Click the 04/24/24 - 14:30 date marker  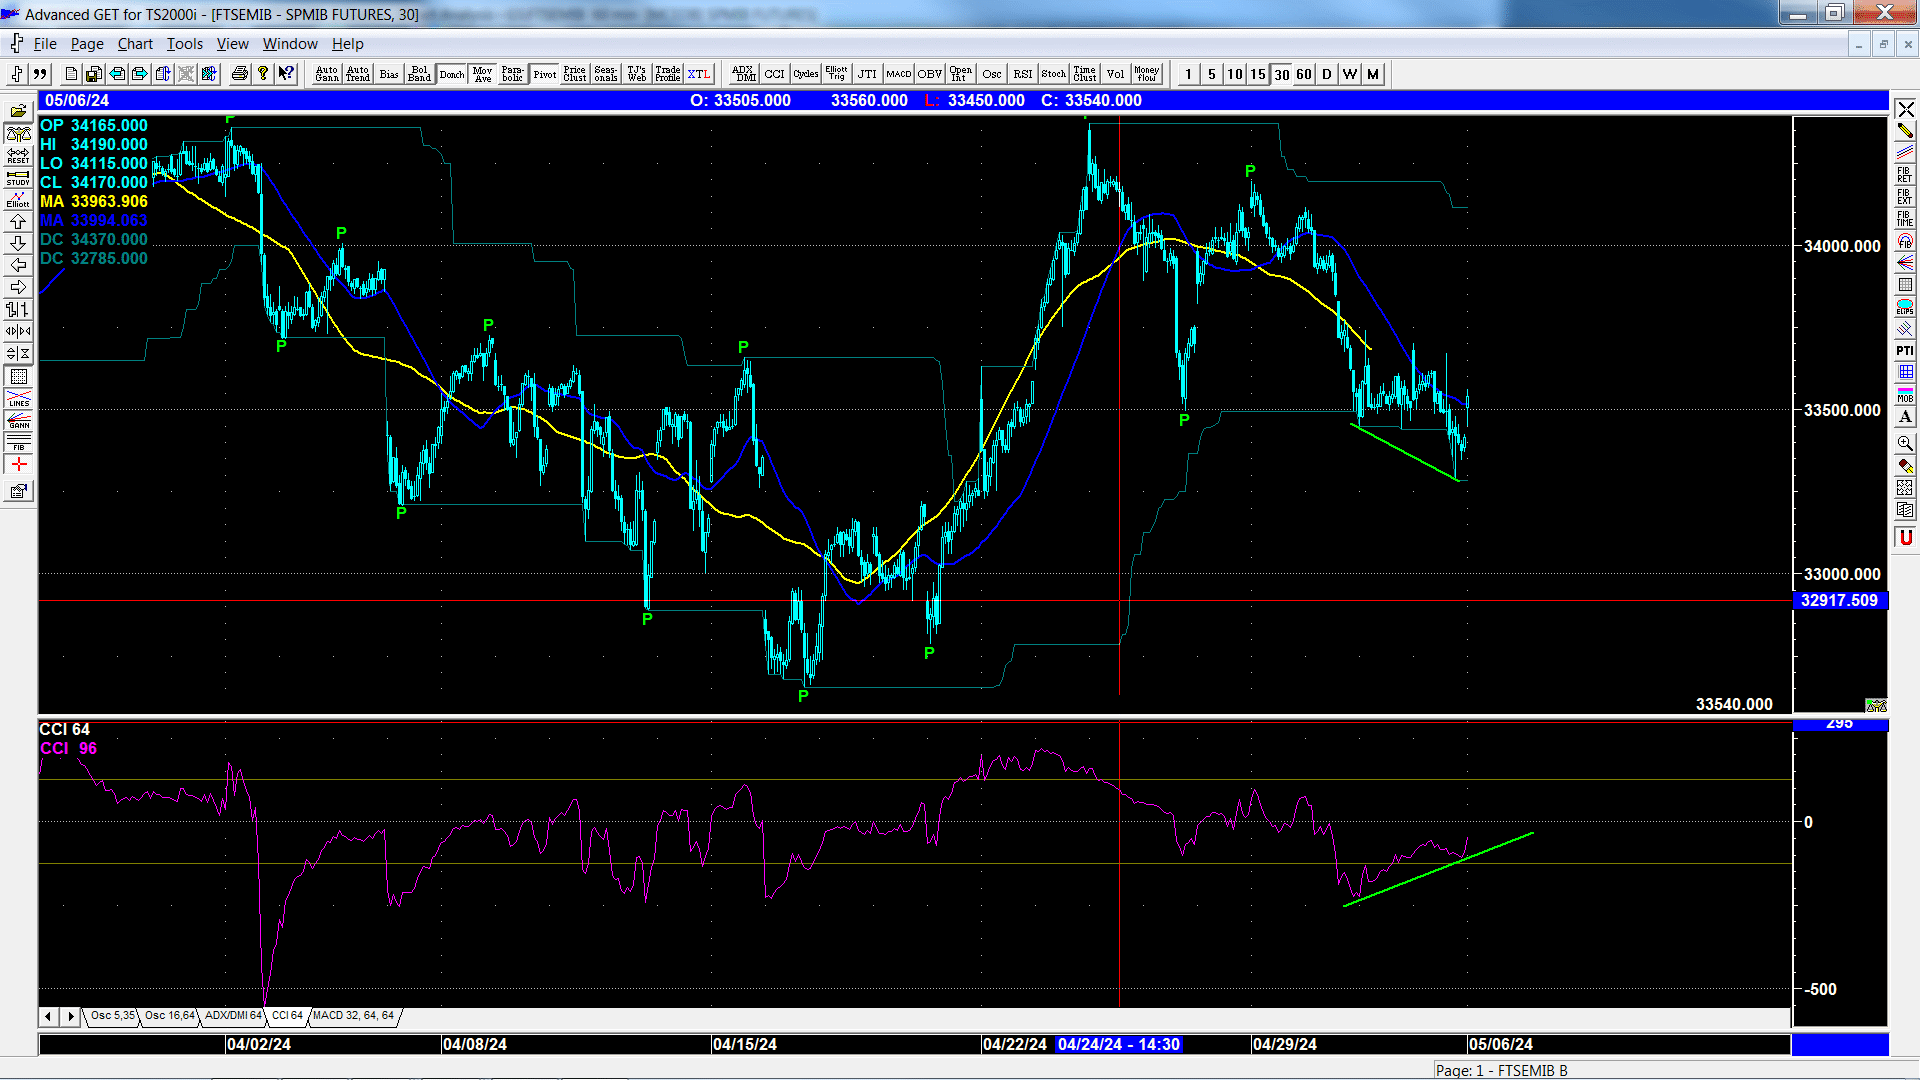pos(1119,1044)
